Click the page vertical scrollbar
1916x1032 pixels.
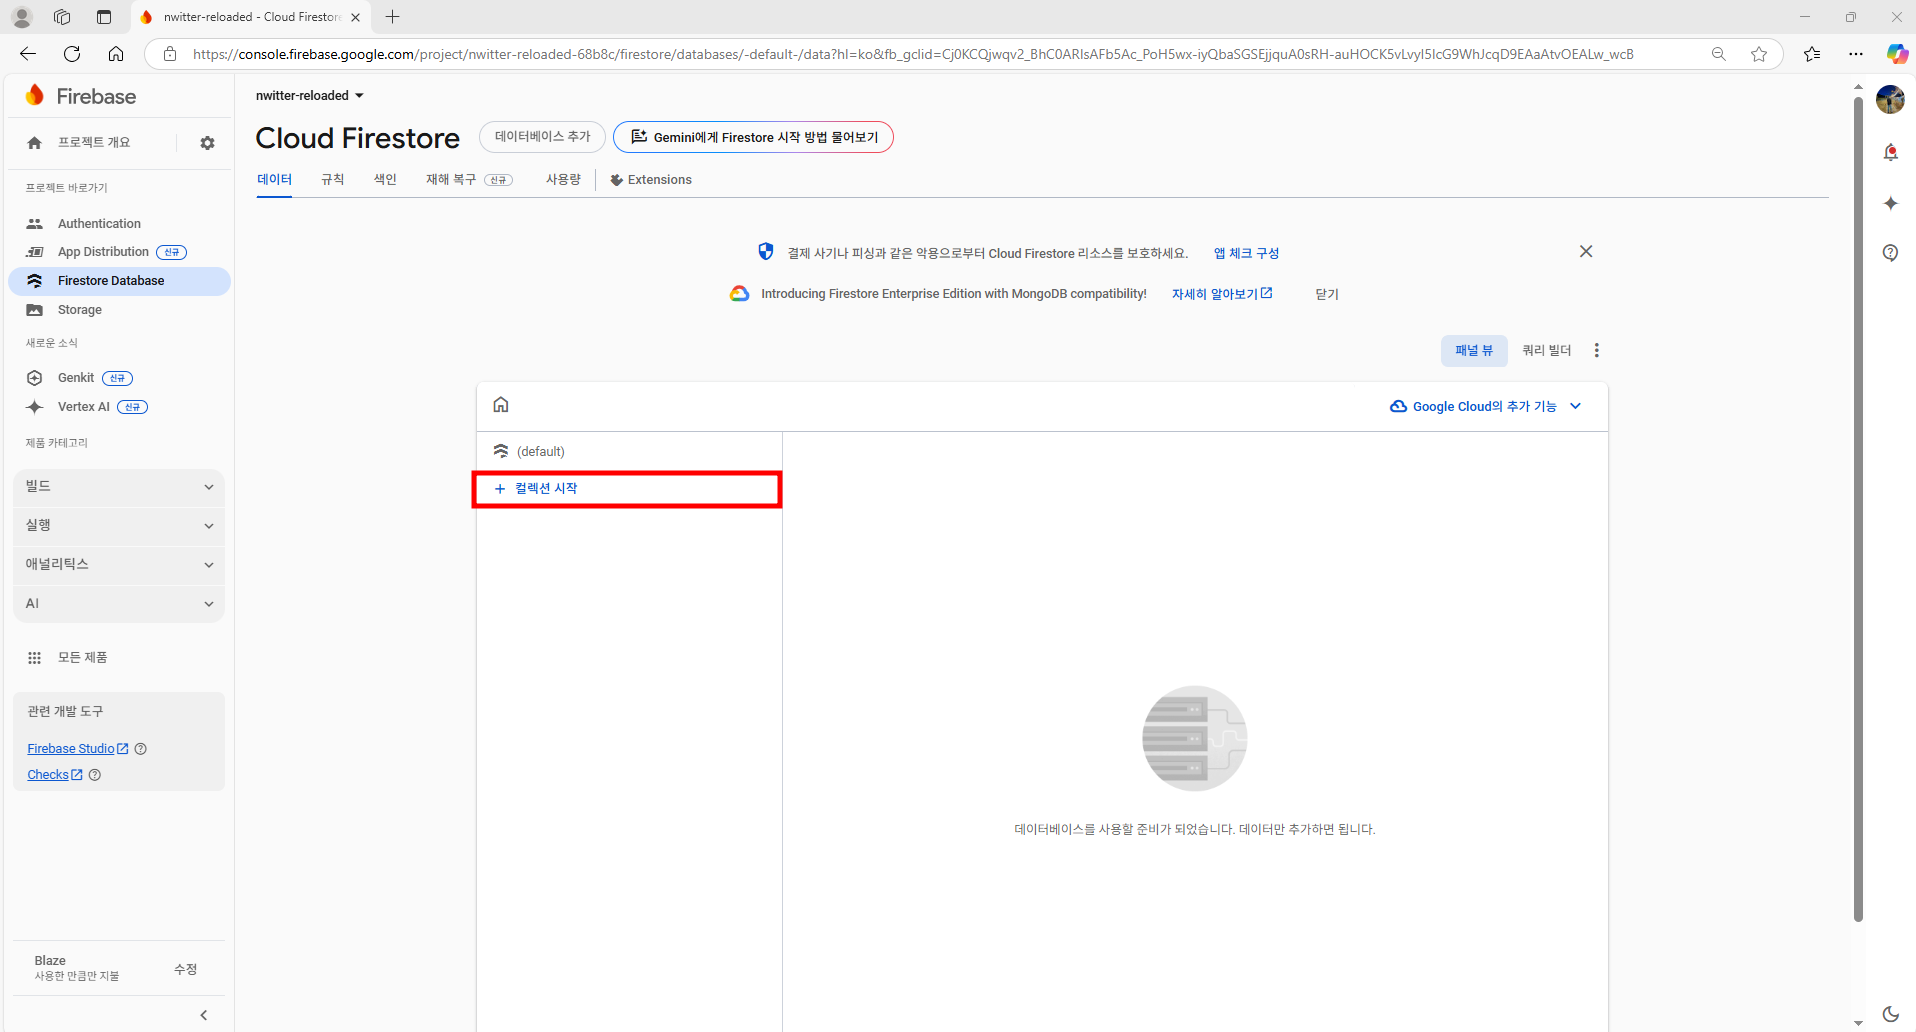[x=1858, y=508]
